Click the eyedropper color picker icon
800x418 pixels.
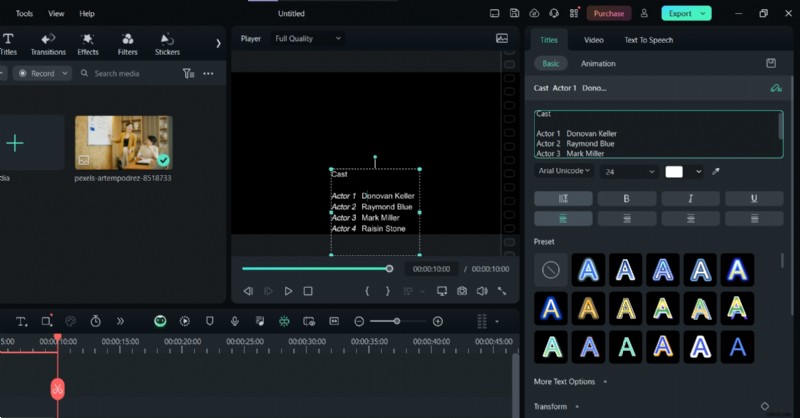click(x=716, y=172)
